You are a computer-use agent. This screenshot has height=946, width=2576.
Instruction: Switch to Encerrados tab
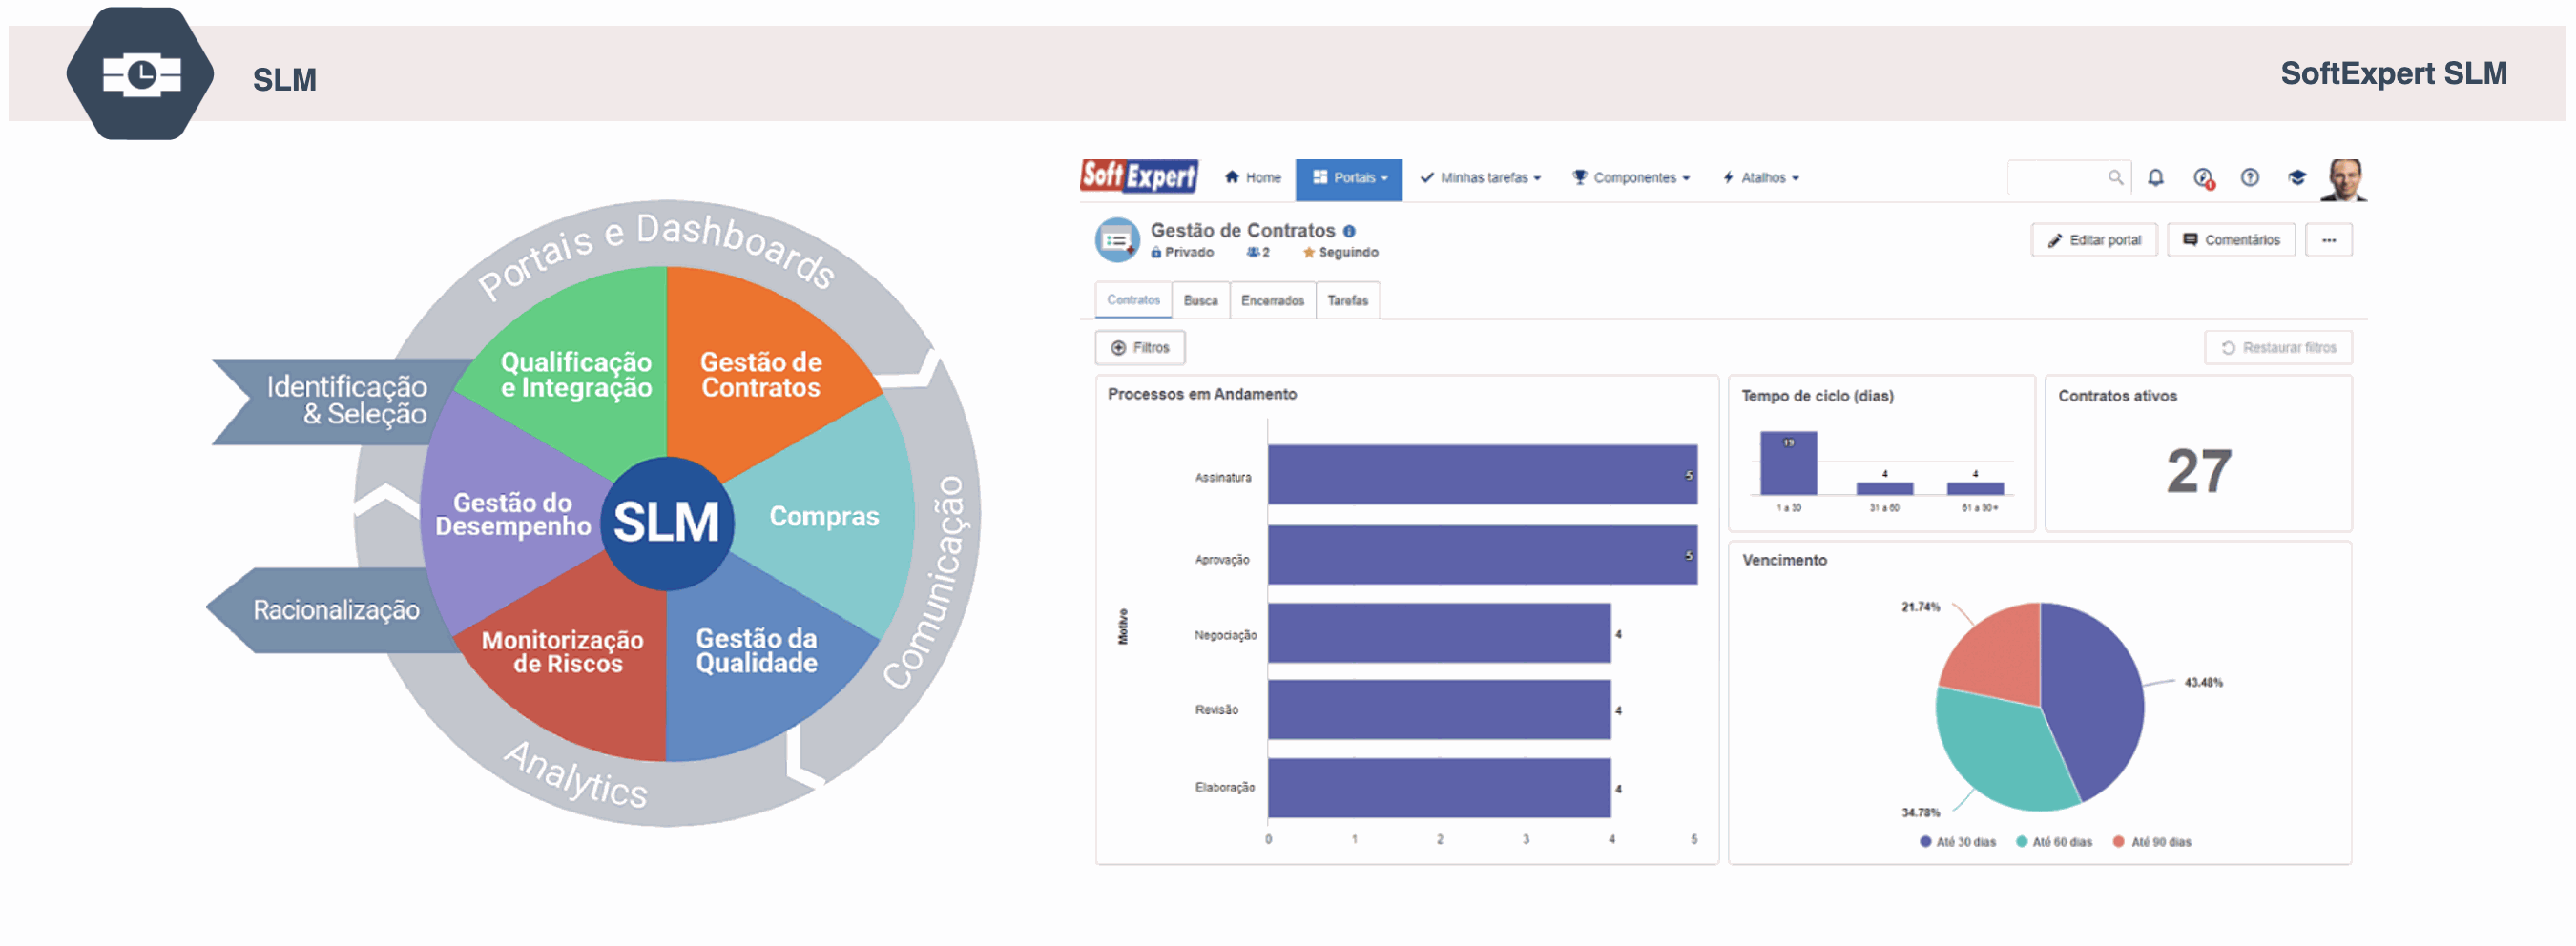[x=1272, y=301]
